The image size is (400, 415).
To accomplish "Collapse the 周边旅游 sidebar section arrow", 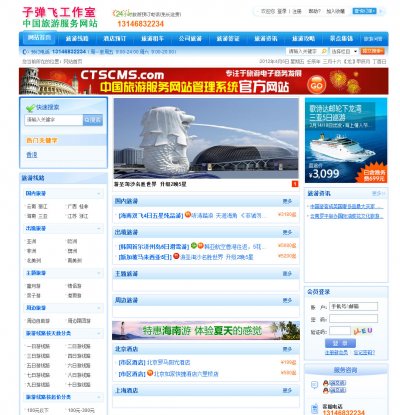I will (x=99, y=308).
